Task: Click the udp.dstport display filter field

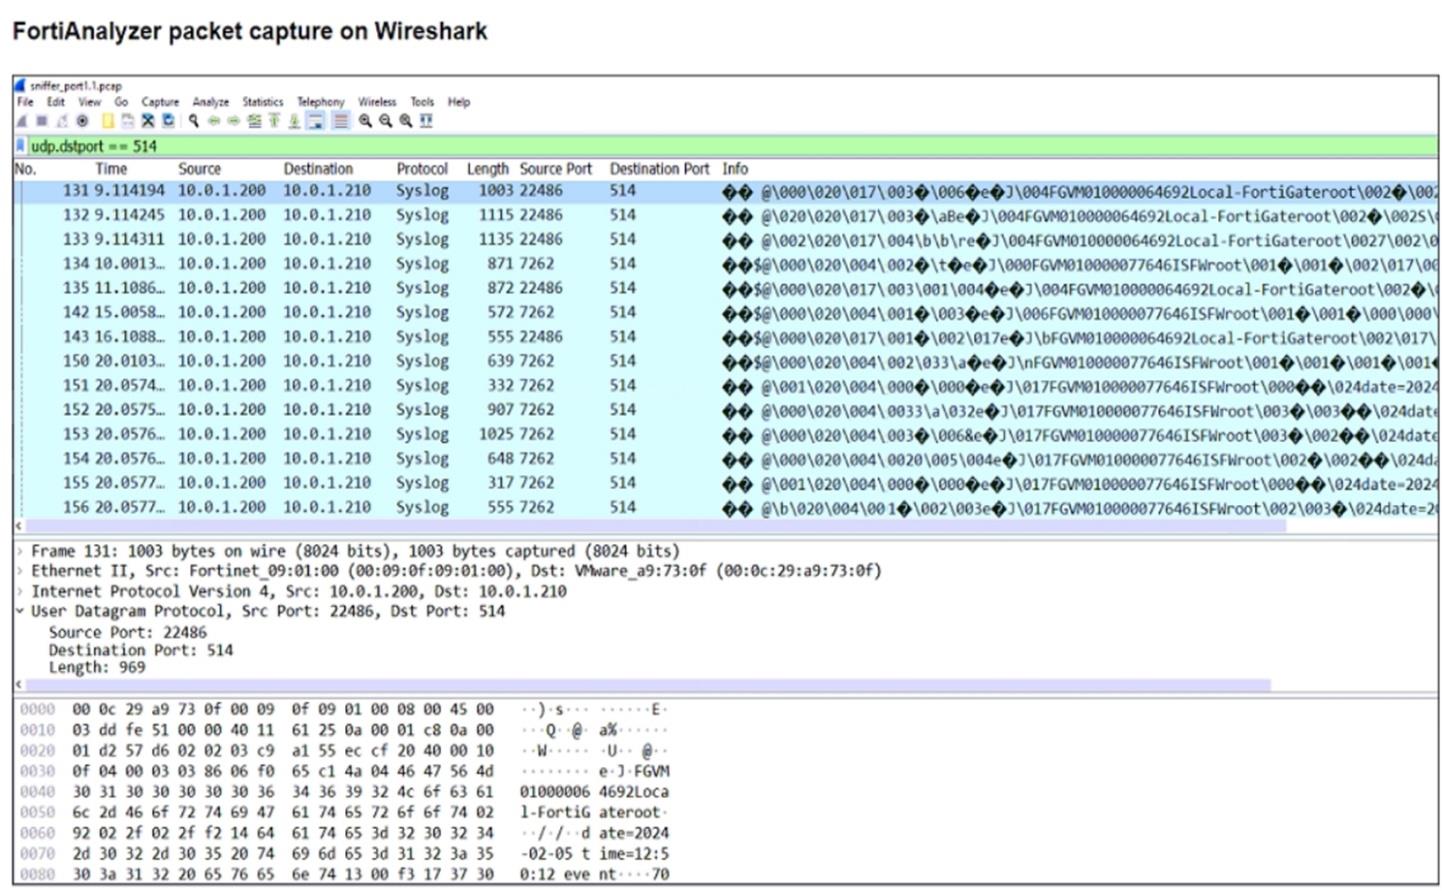Action: (x=700, y=146)
